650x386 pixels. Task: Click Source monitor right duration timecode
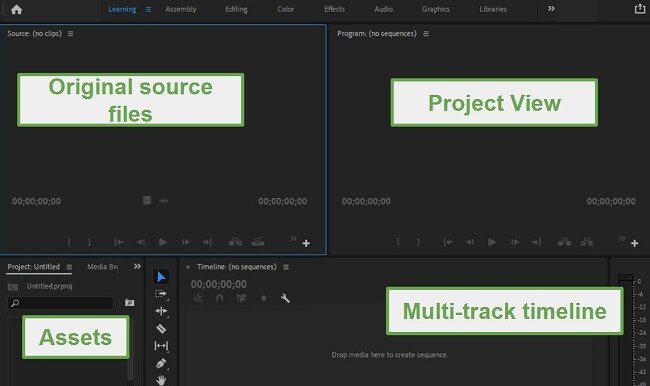pyautogui.click(x=283, y=201)
